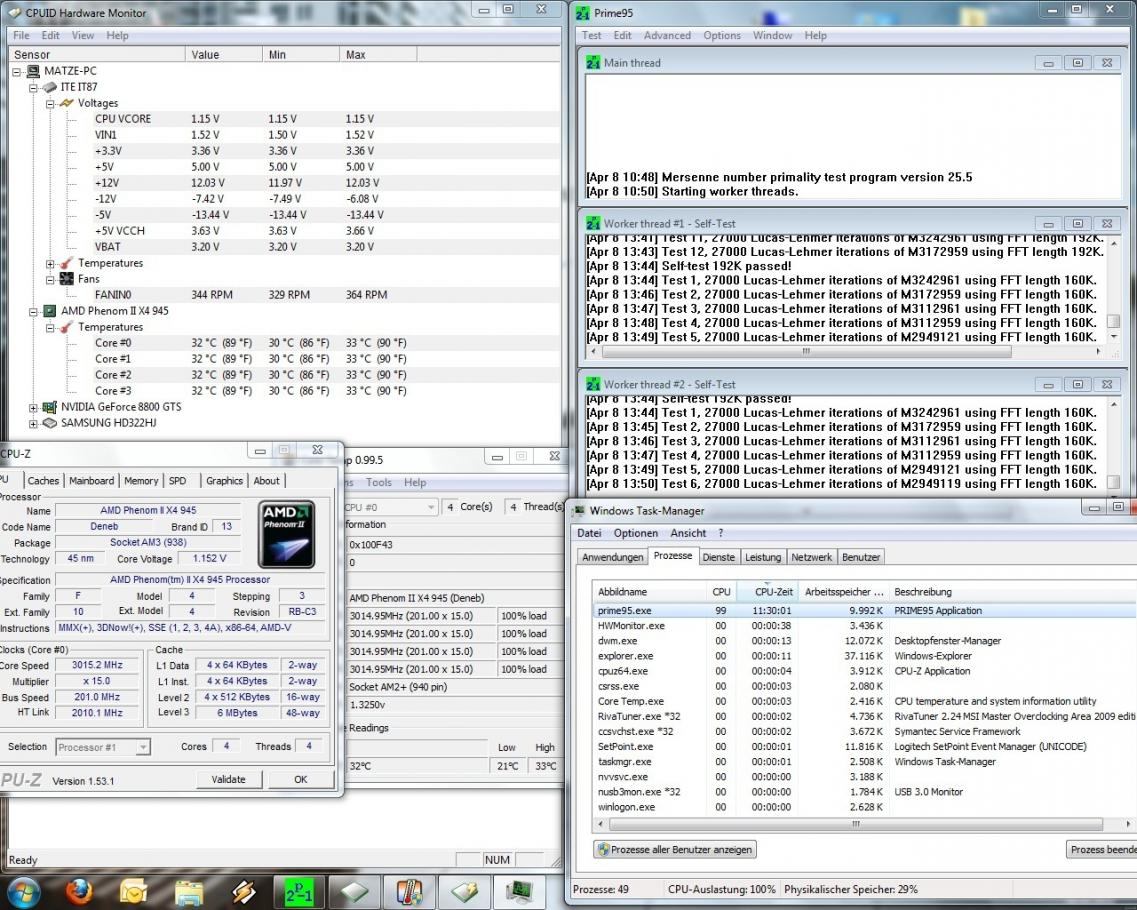
Task: Select the explorer.exe process row
Action: (864, 656)
